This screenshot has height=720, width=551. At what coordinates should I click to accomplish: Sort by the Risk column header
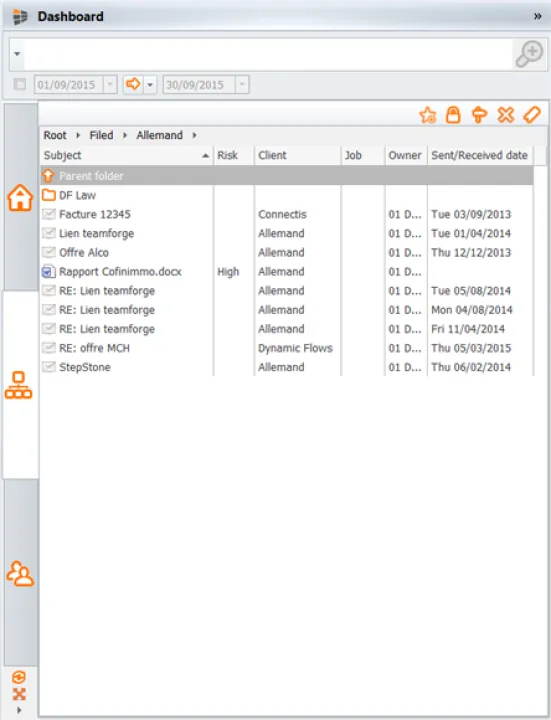pos(234,155)
